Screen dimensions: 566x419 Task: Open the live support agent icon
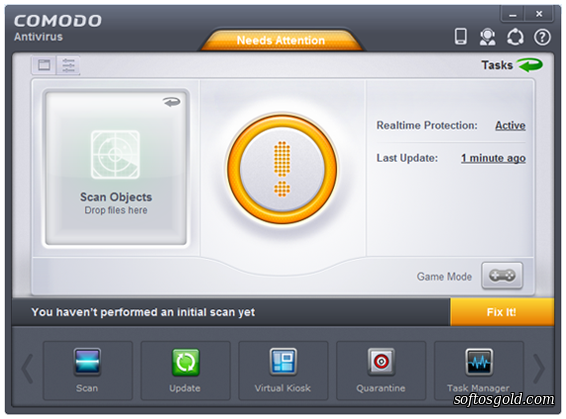pos(487,37)
